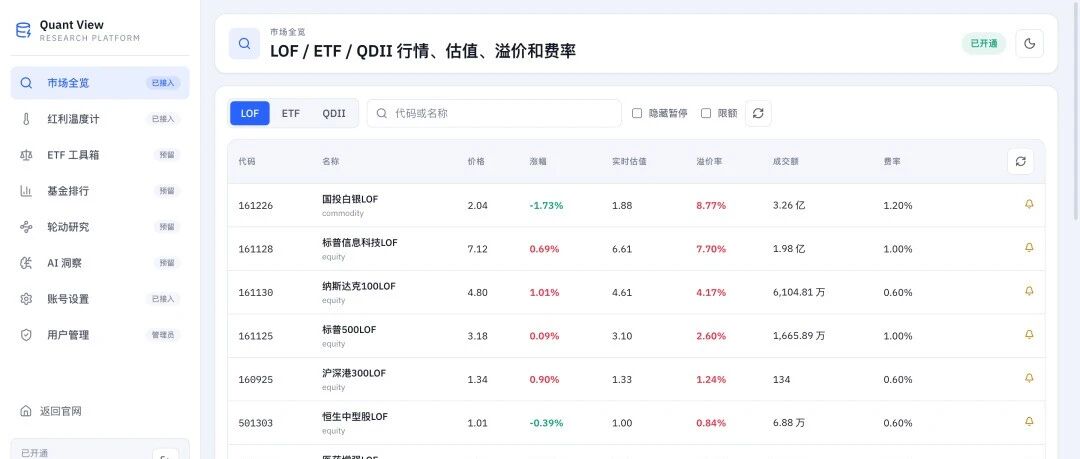Image resolution: width=1080 pixels, height=459 pixels.
Task: Open ETF 工具箱 in the sidebar
Action: coord(100,155)
